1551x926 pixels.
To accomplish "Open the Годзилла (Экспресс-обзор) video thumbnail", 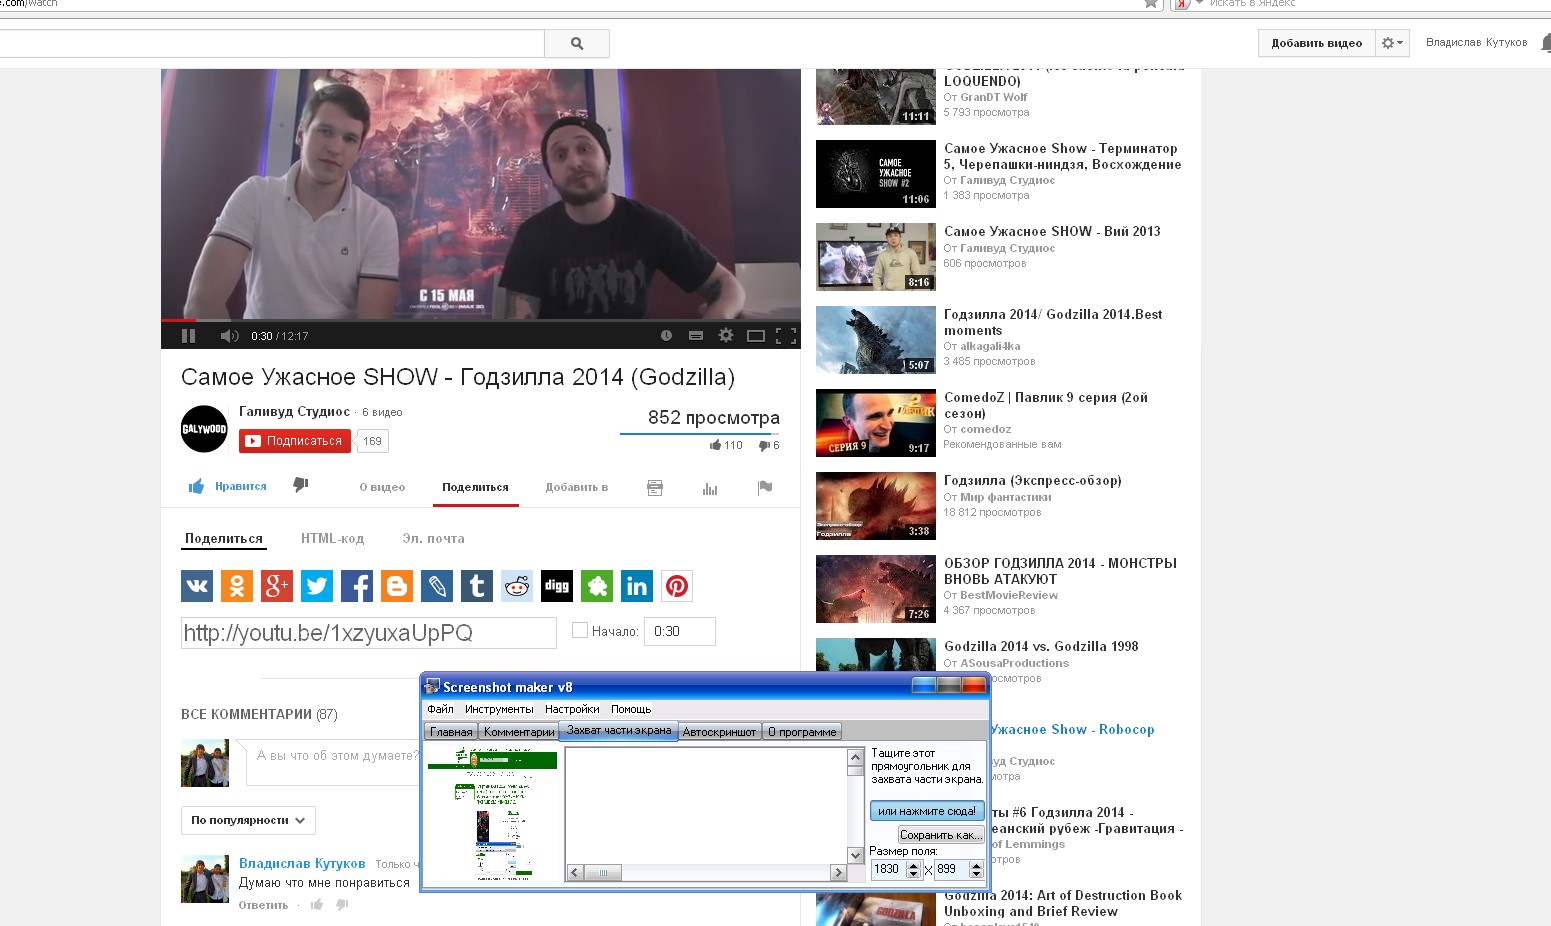I will [x=876, y=506].
